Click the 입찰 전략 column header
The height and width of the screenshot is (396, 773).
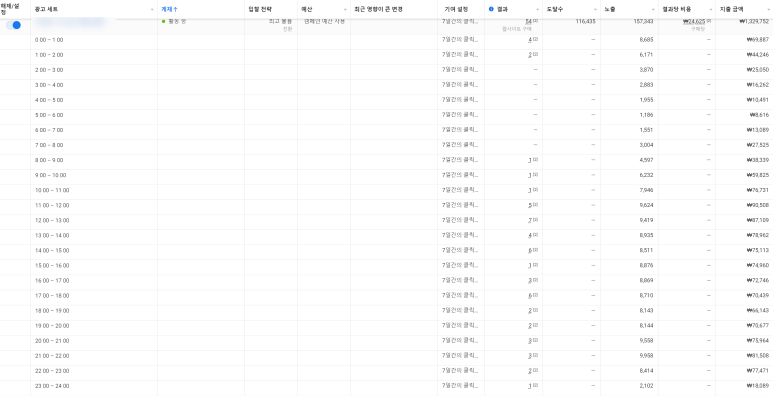260,9
